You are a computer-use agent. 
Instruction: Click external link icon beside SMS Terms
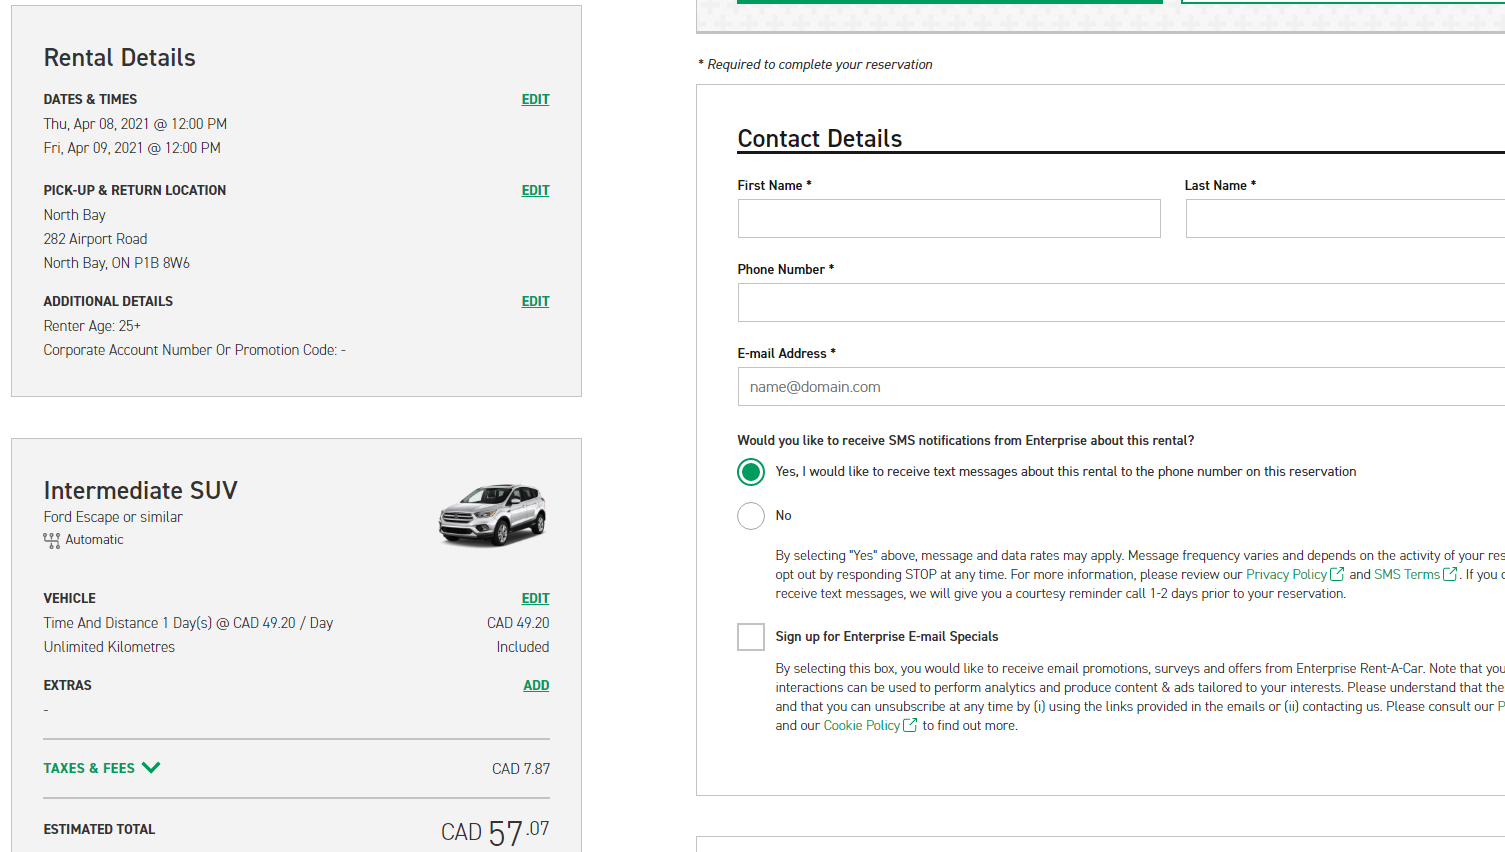(1450, 574)
